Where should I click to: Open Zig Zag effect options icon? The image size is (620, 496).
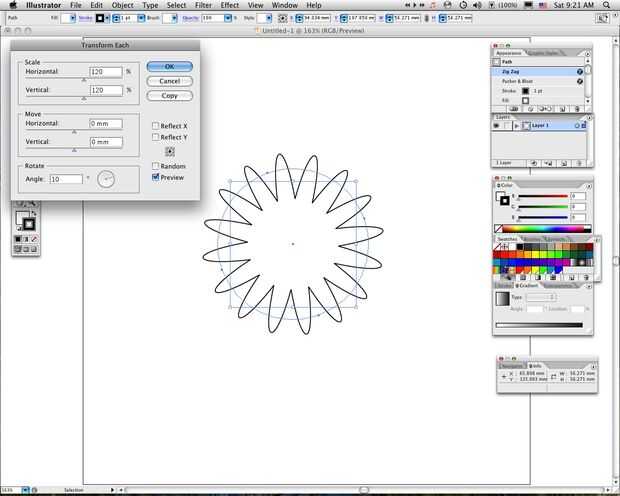click(580, 72)
